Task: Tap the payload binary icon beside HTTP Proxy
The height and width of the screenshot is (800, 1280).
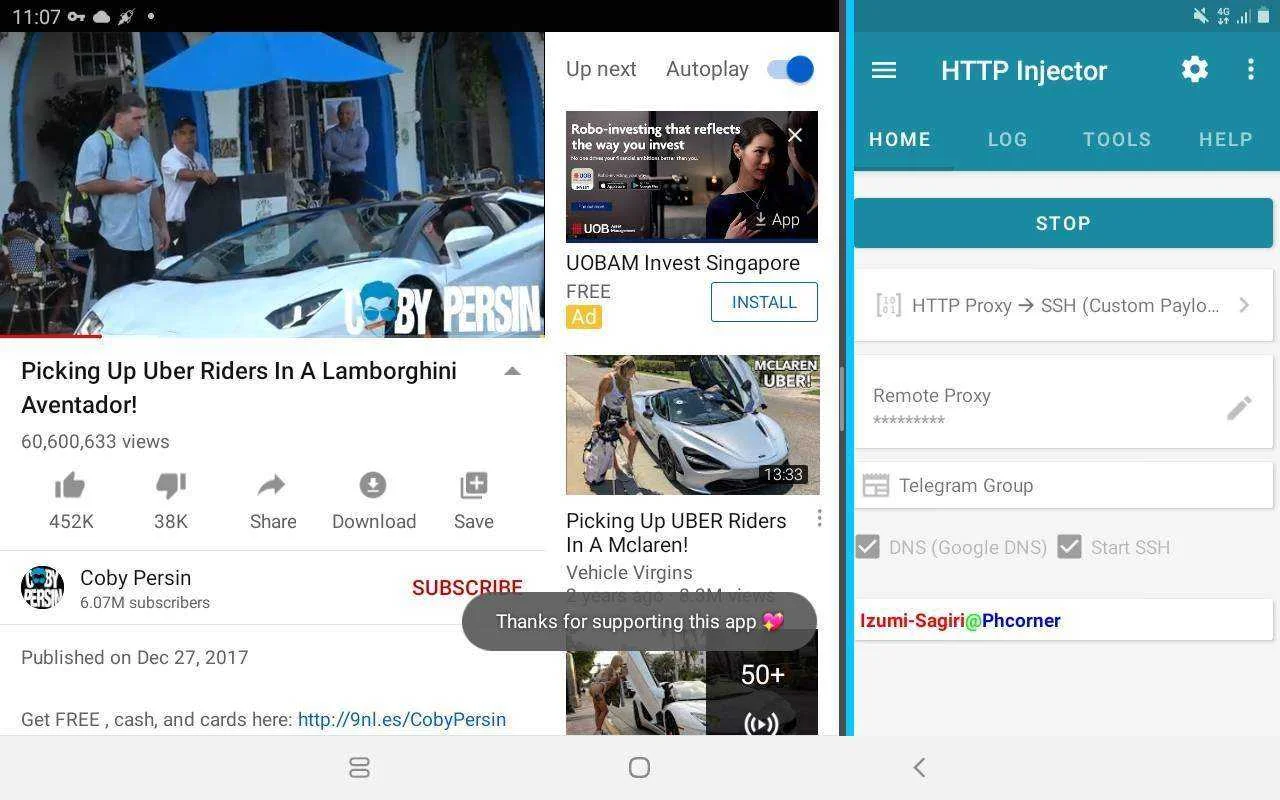Action: (888, 305)
